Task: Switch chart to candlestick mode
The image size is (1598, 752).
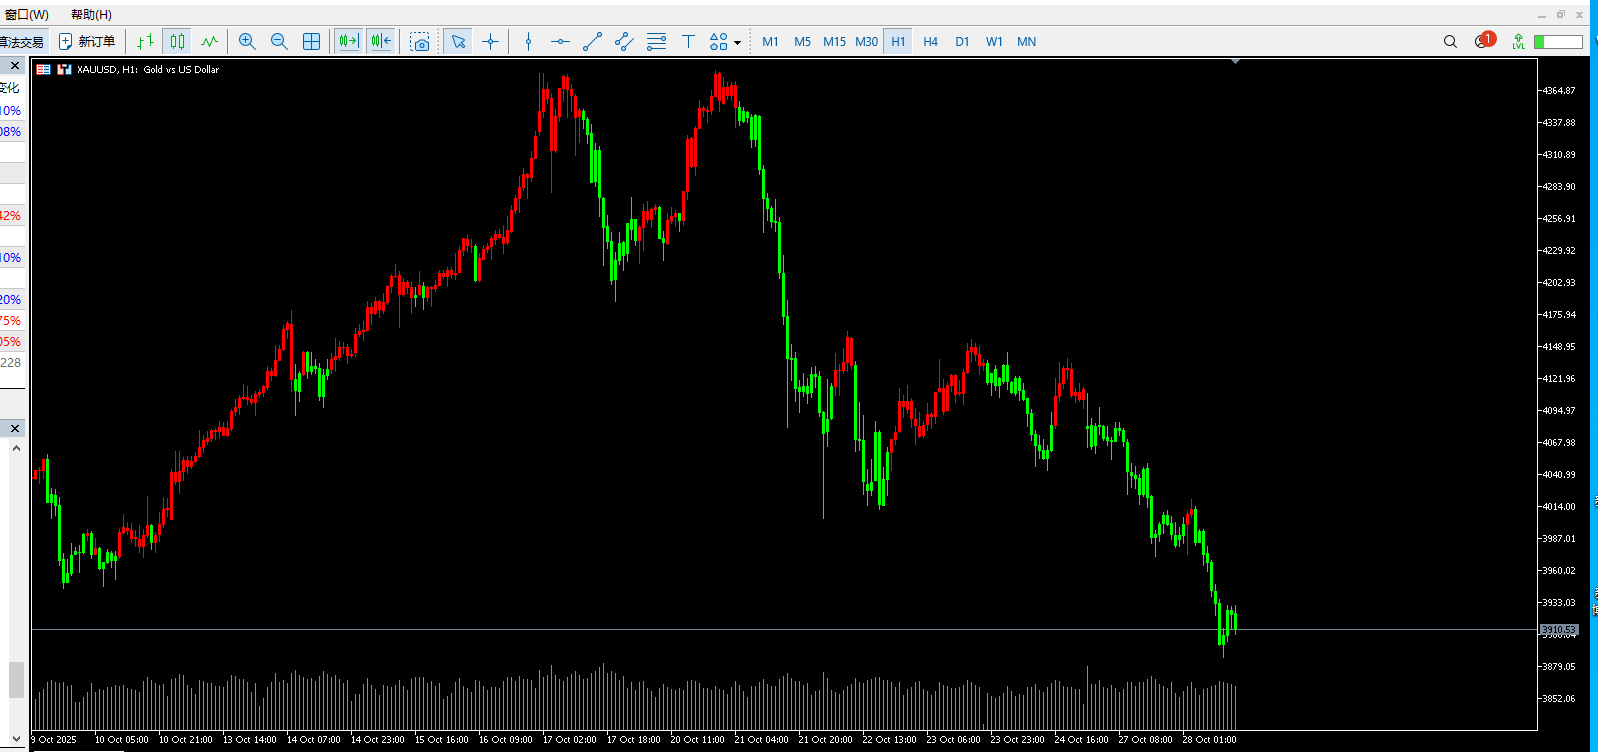Action: 177,41
